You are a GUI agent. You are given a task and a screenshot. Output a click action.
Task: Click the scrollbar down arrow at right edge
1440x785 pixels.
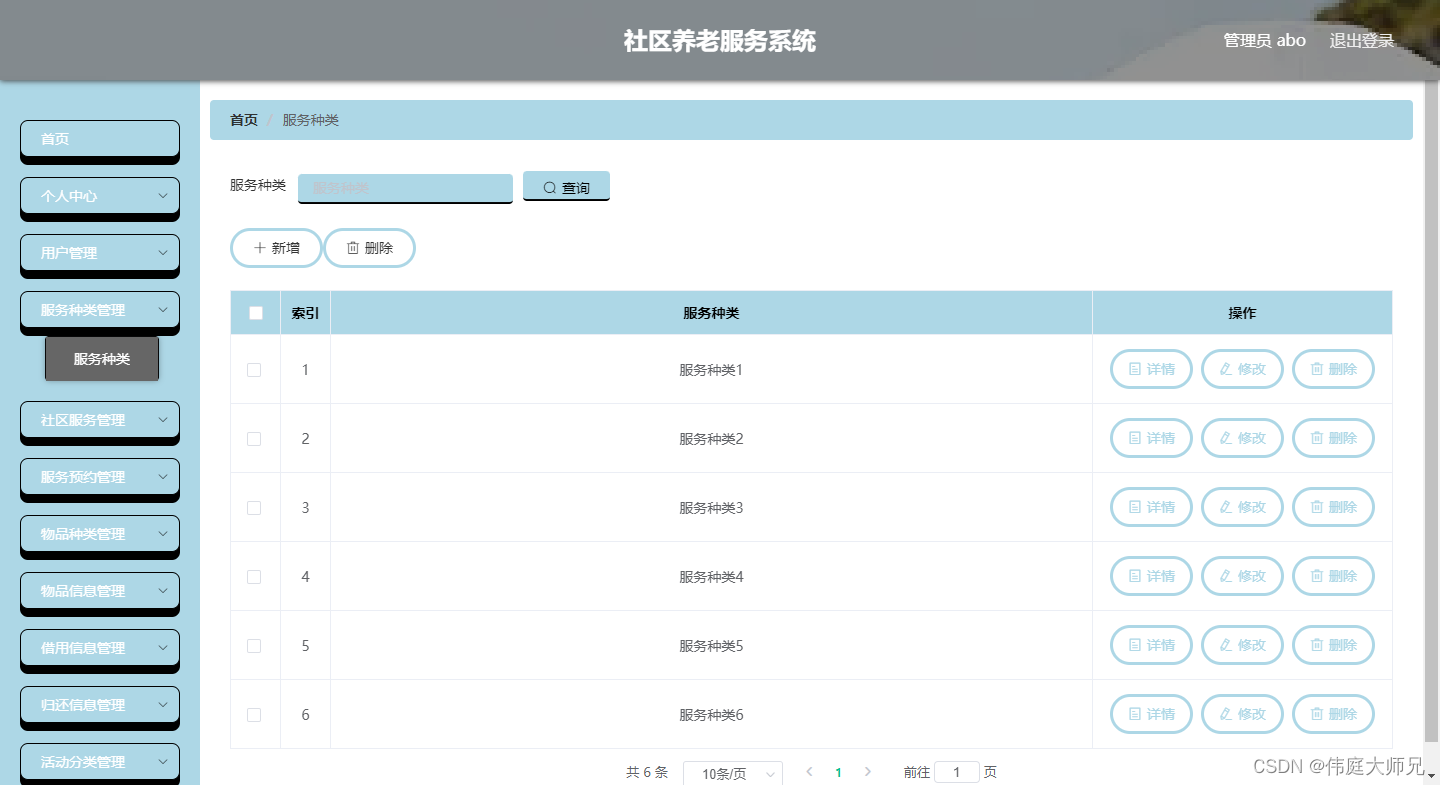1433,775
